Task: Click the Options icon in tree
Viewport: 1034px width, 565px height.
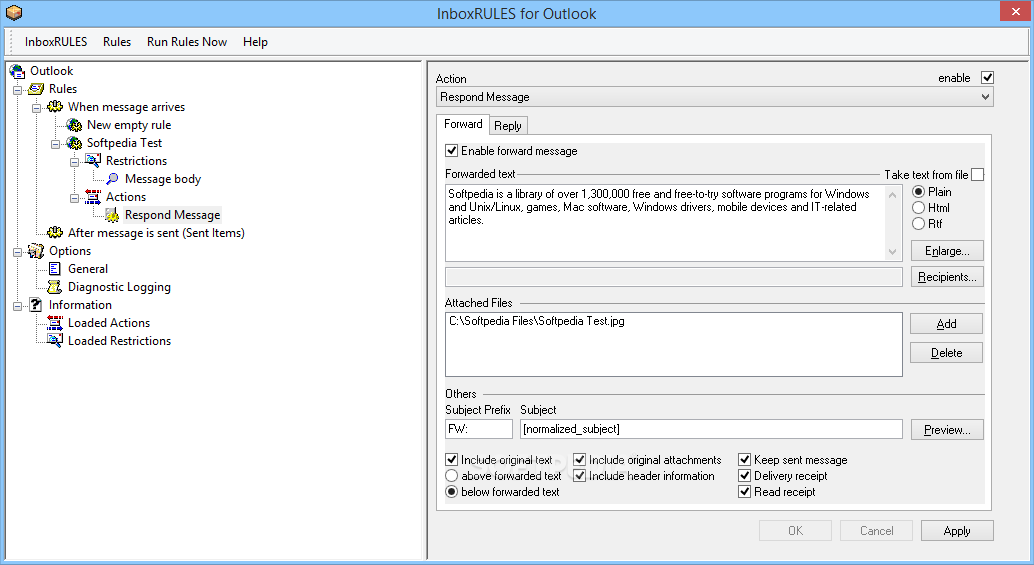Action: 36,251
